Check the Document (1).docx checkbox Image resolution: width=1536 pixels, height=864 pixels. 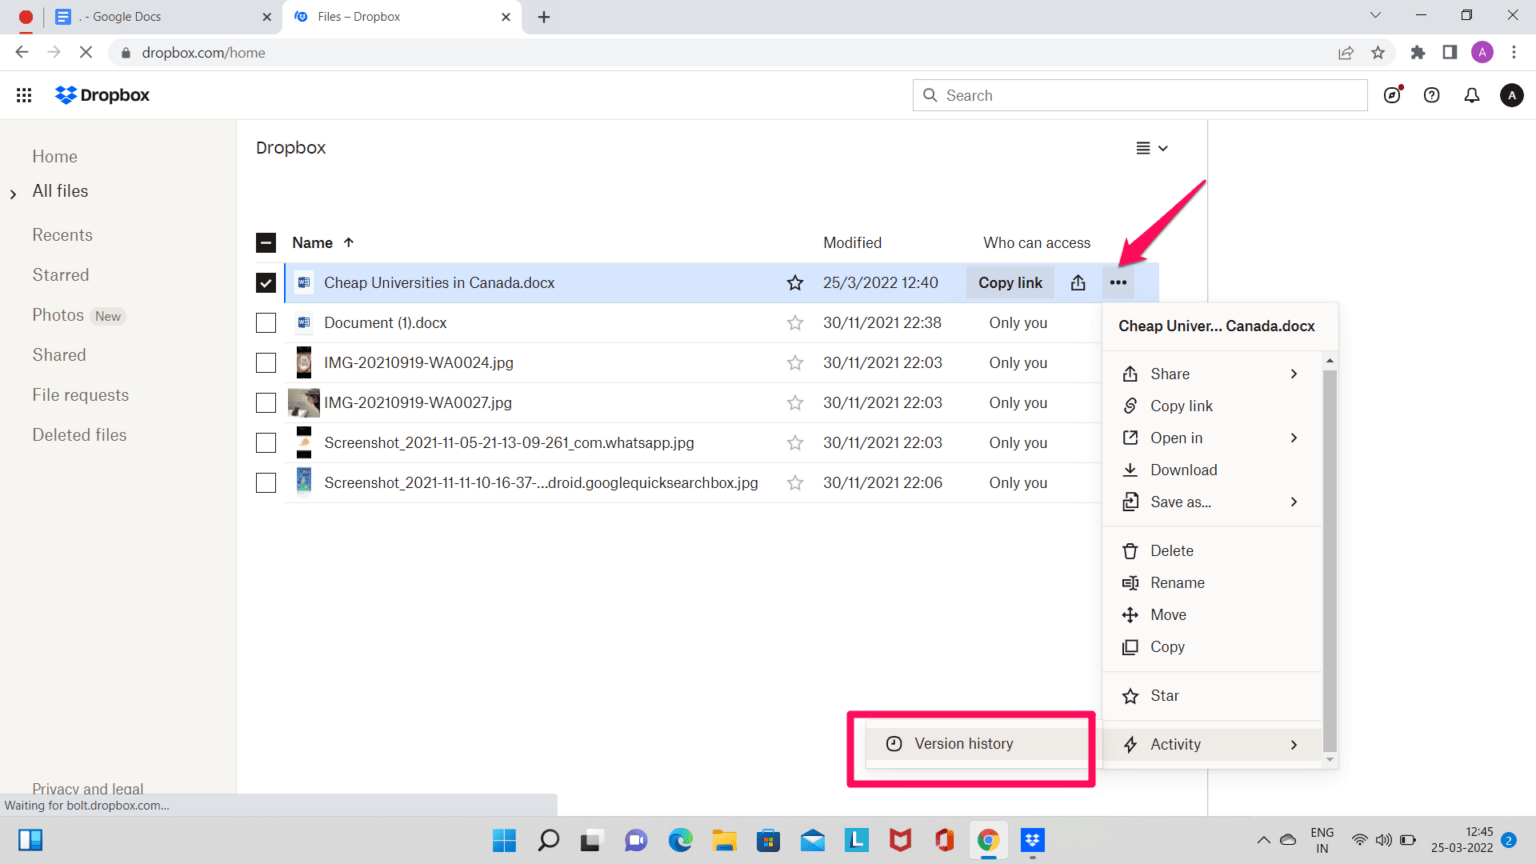(266, 323)
